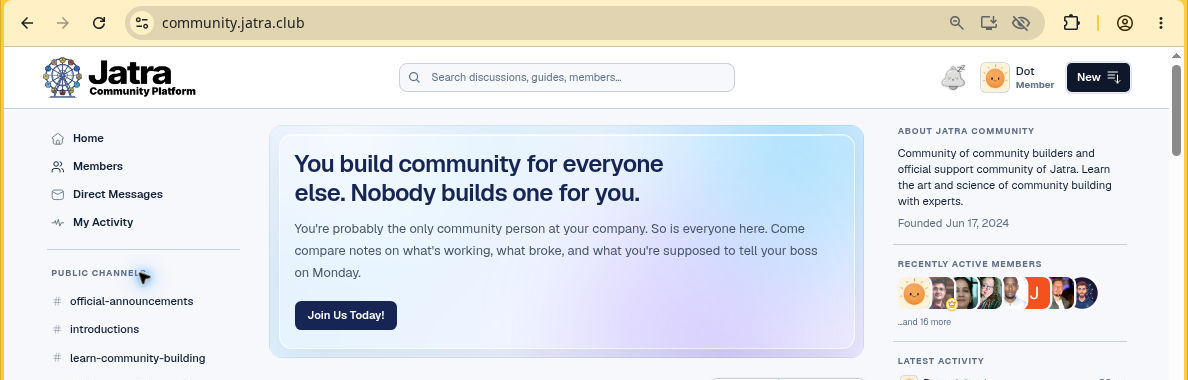Click the browser forward arrow
Viewport: 1188px width, 380px height.
63,23
